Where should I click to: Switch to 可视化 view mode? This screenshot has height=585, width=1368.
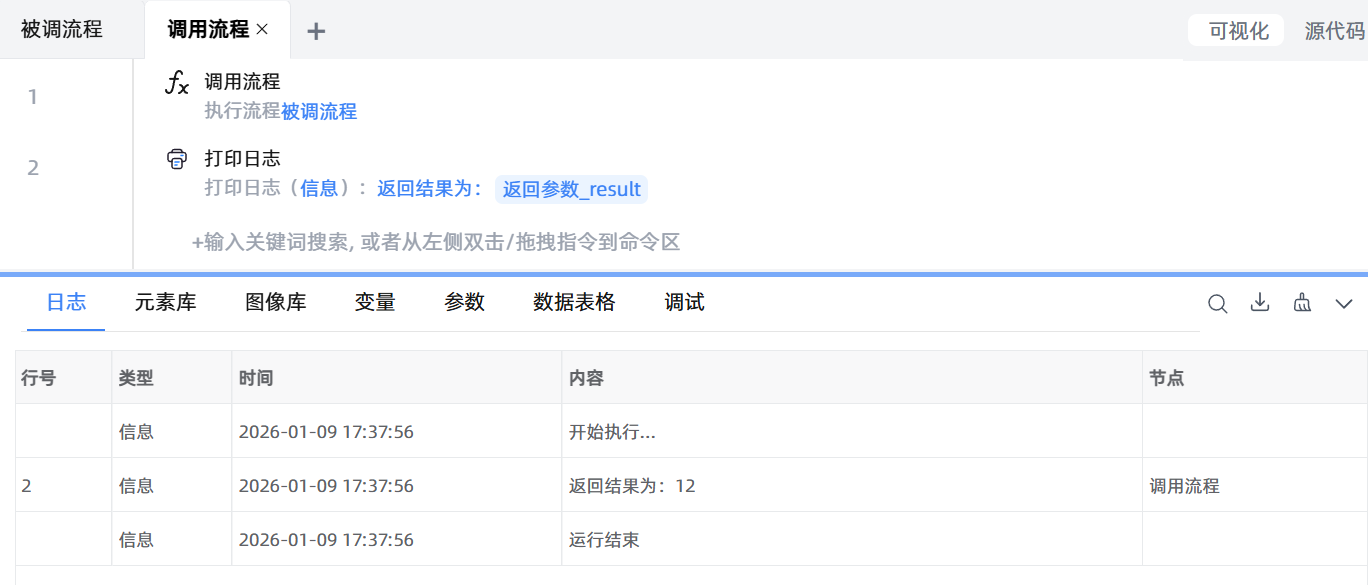1238,31
